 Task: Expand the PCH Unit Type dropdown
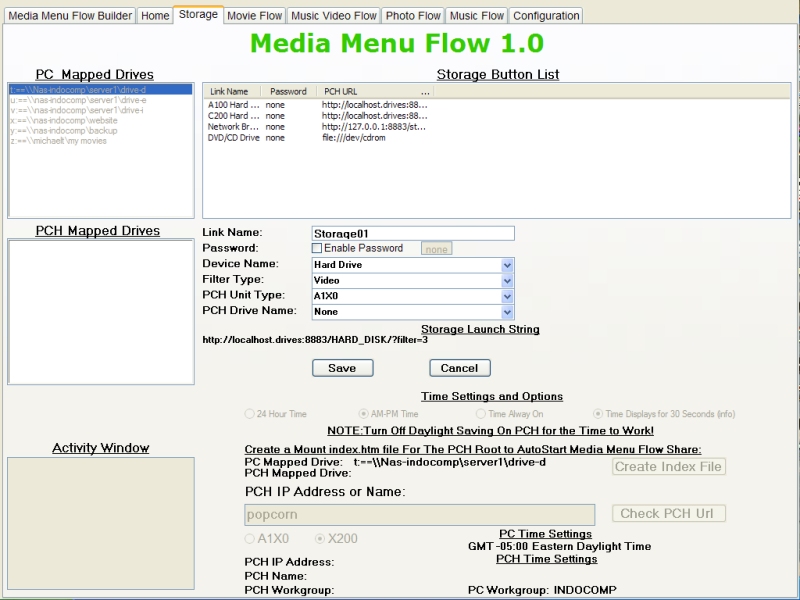click(x=507, y=296)
